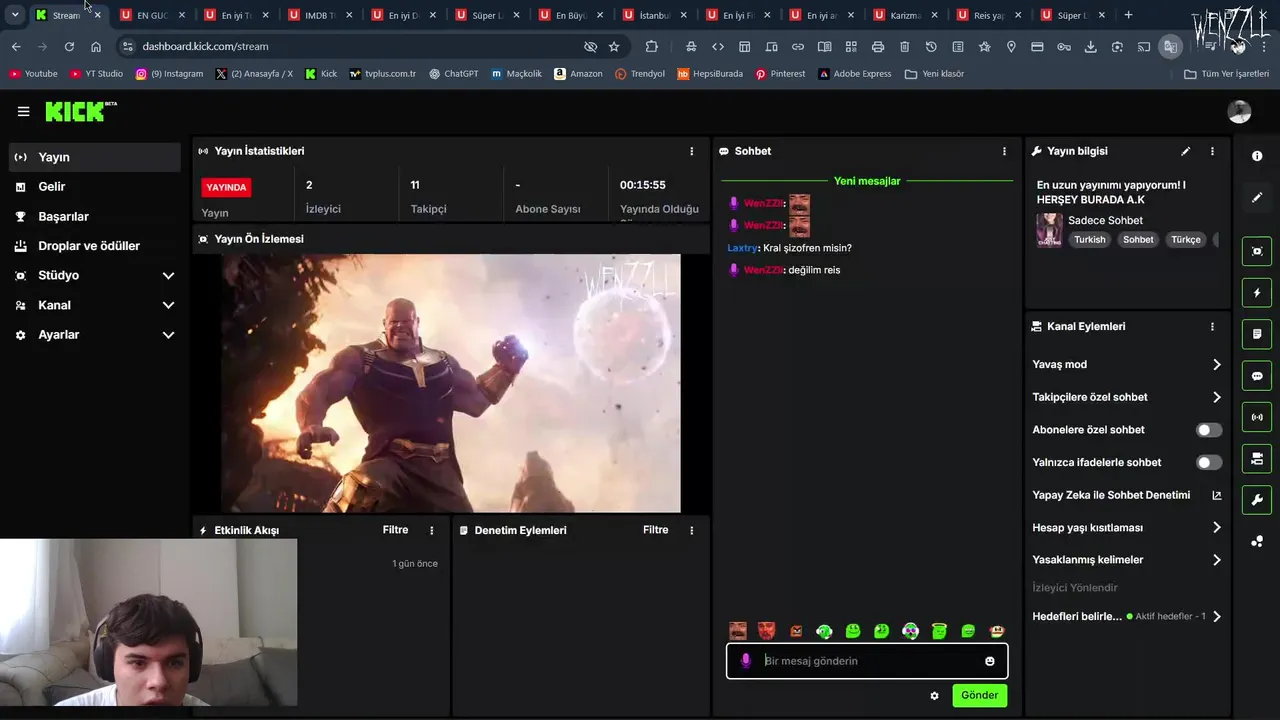Open chat settings gear beside Gönder

934,696
